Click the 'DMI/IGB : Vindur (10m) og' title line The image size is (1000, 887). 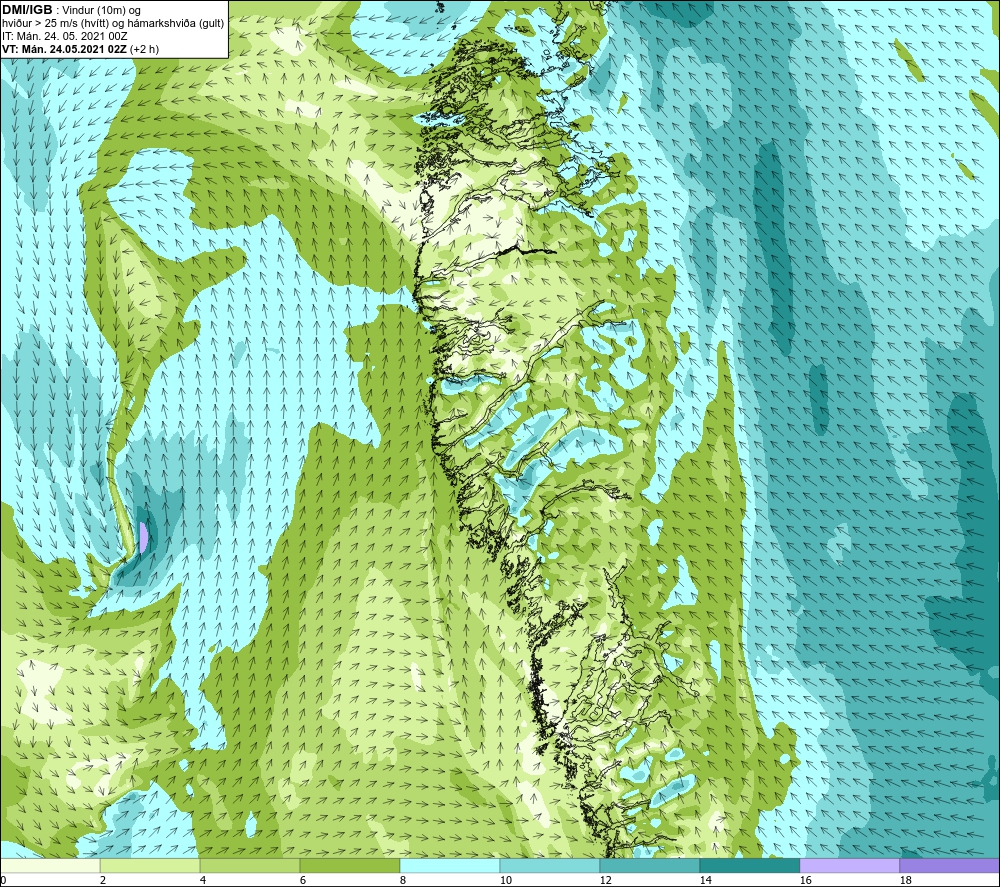tap(71, 10)
